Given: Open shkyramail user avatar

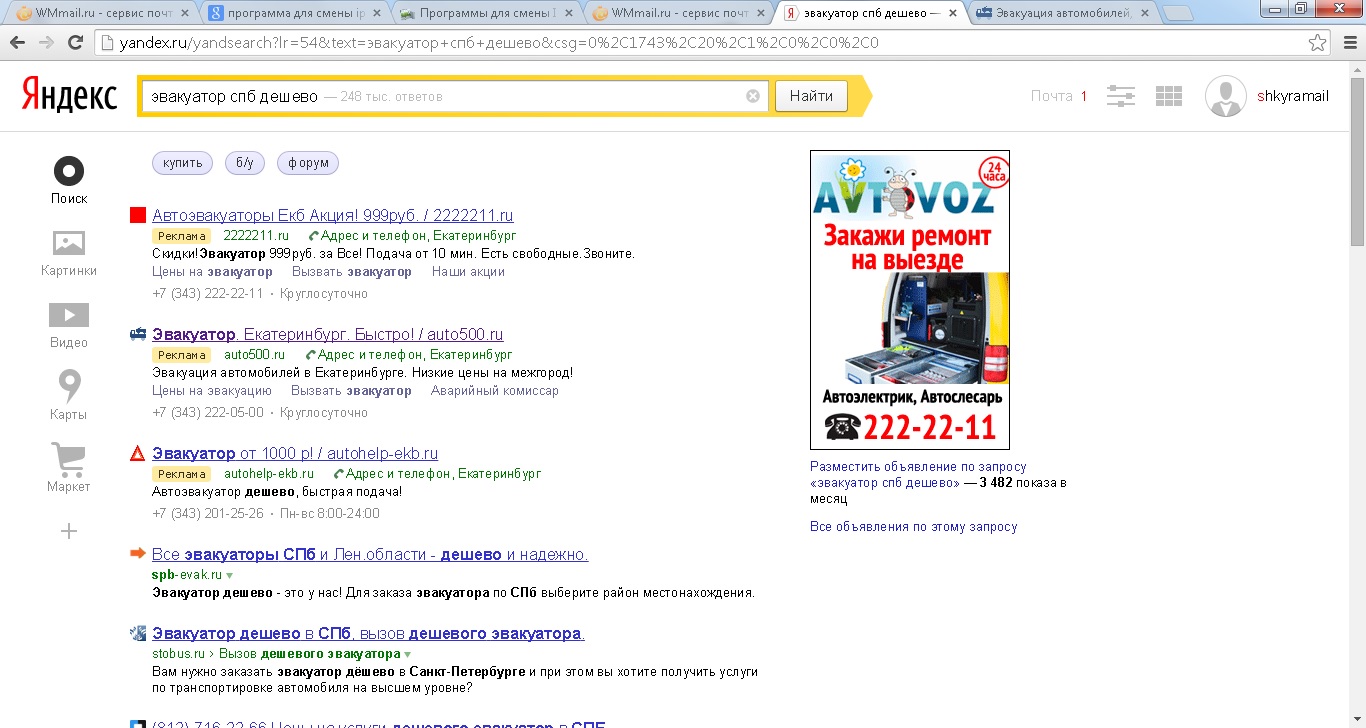Looking at the screenshot, I should click(x=1225, y=96).
